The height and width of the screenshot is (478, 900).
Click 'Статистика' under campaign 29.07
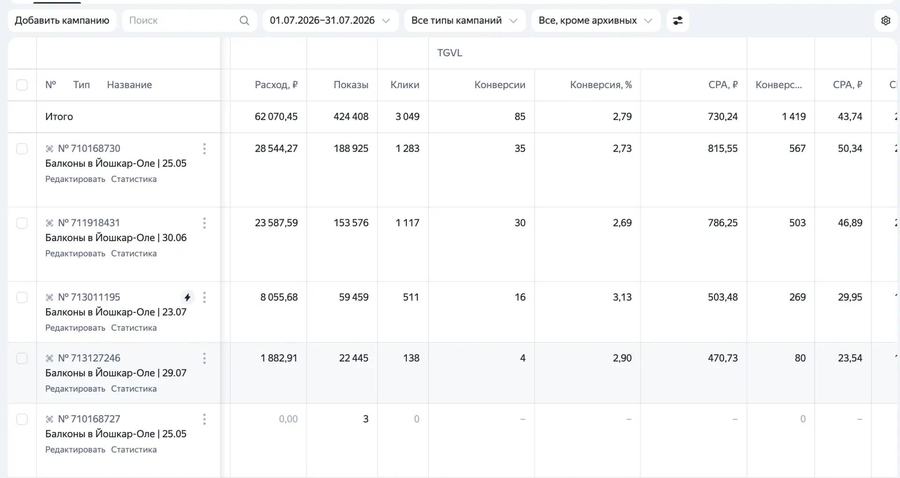pos(134,389)
